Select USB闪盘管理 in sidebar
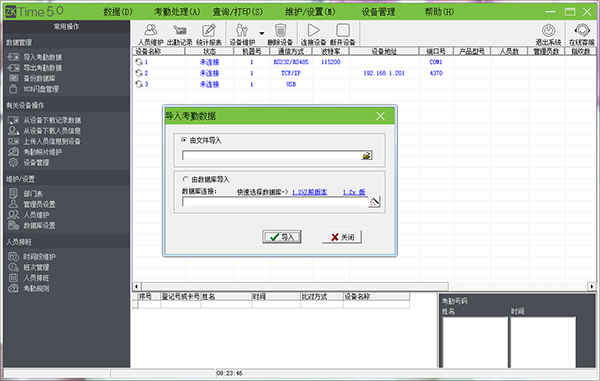The height and width of the screenshot is (381, 600). pyautogui.click(x=34, y=89)
